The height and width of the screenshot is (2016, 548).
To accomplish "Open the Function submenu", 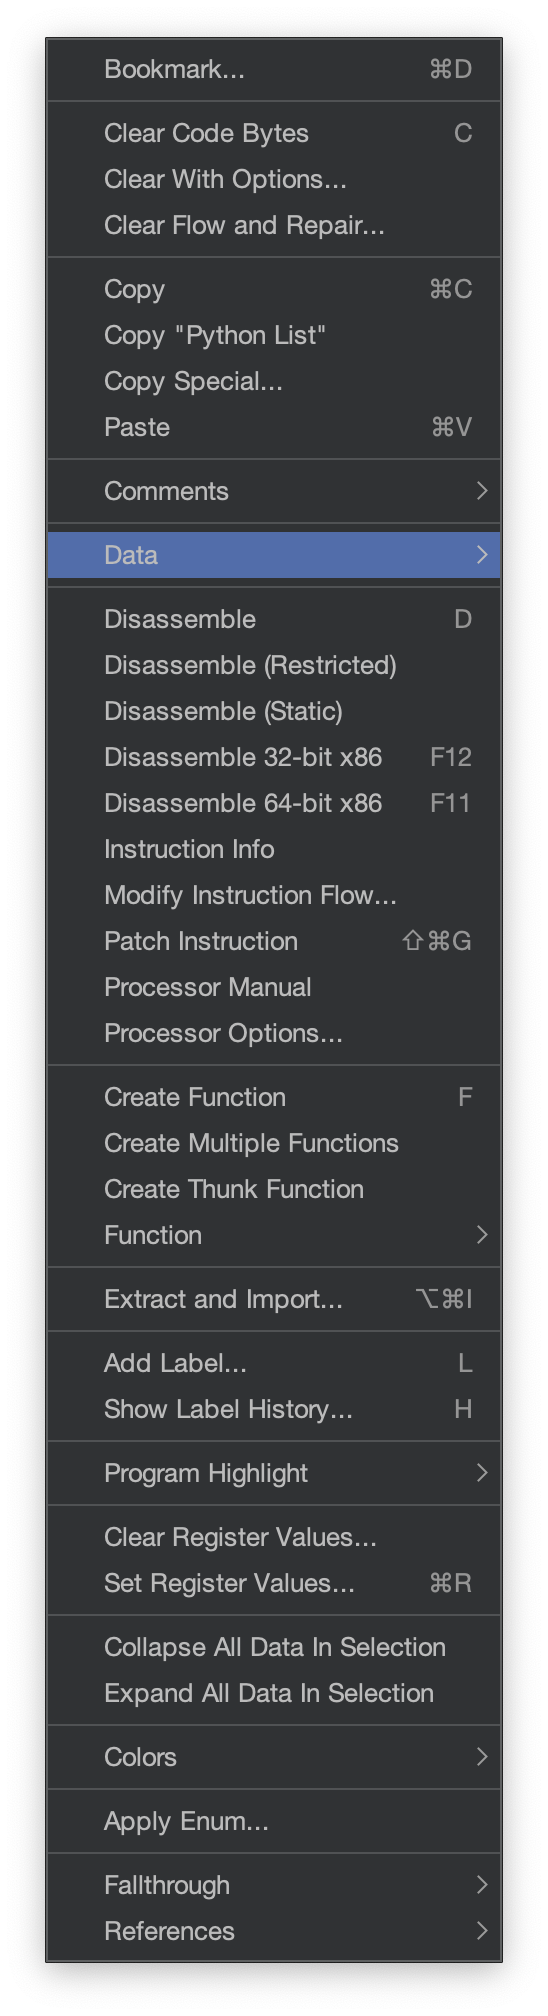I will [274, 1235].
